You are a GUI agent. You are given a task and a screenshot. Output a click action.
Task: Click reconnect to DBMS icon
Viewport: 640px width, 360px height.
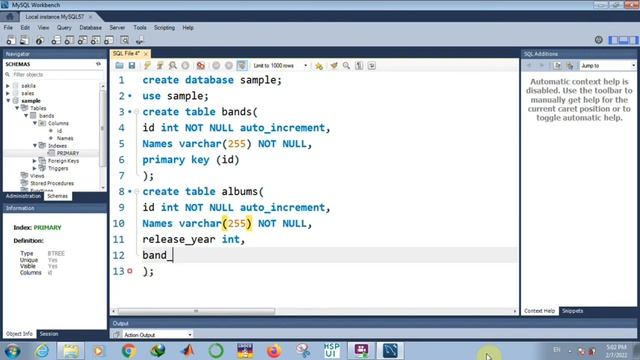140,40
